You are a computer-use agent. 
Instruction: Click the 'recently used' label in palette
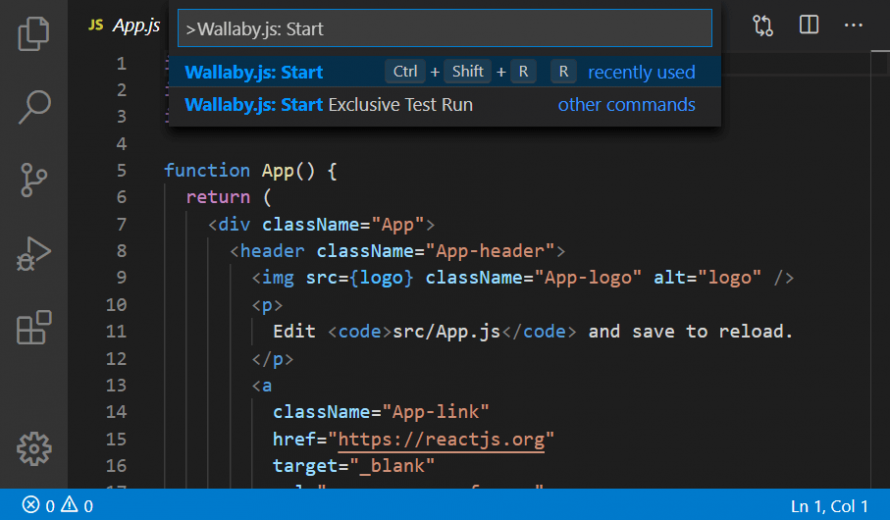tap(641, 72)
